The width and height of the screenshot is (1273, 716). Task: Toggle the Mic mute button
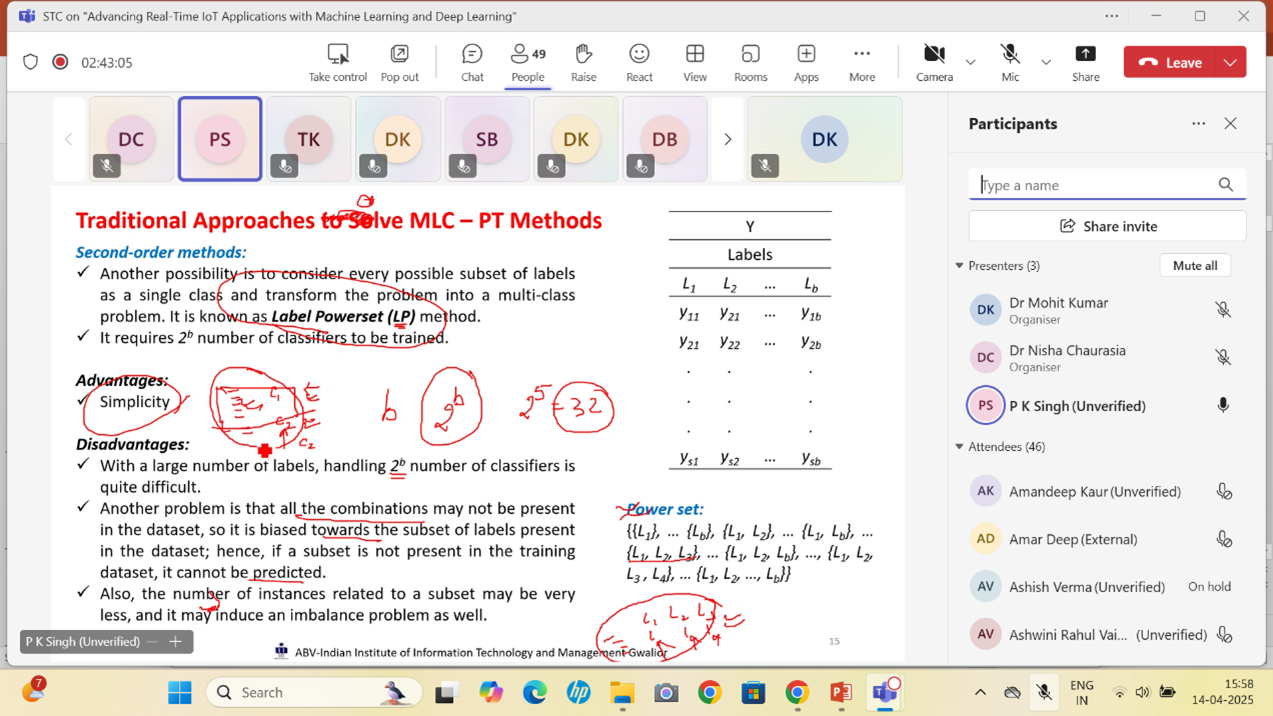(x=1010, y=62)
